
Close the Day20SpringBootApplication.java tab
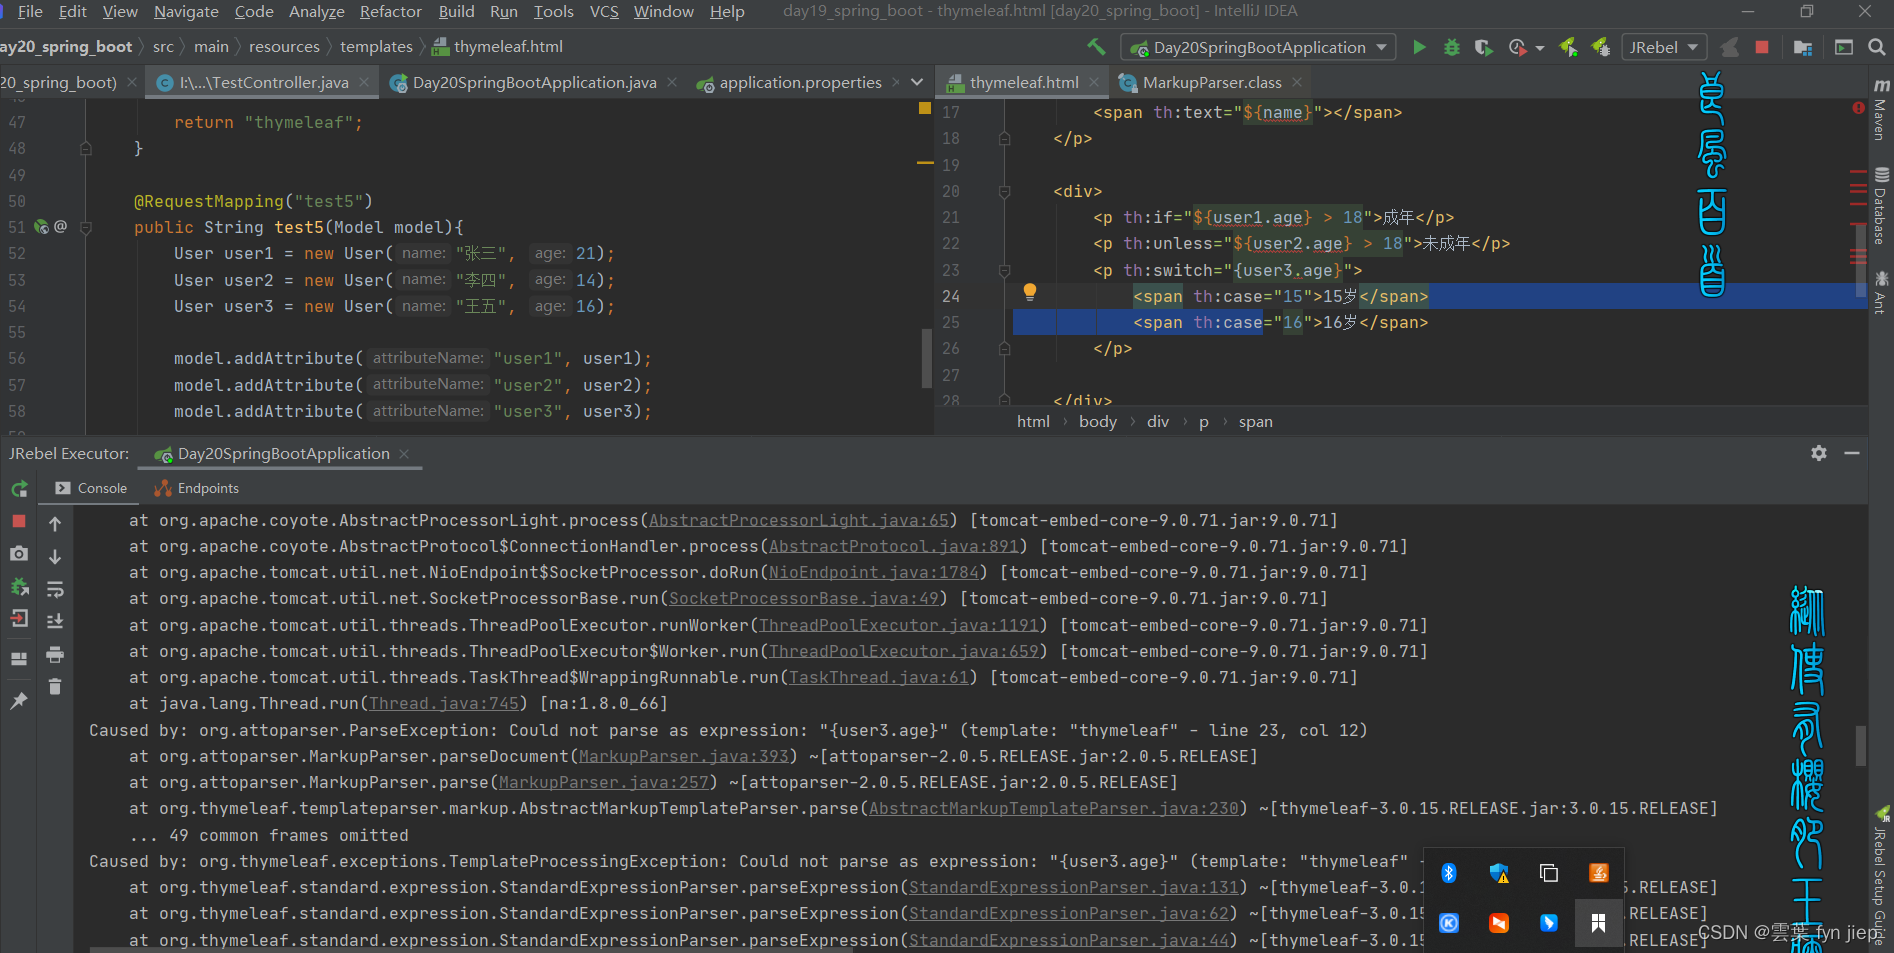(672, 82)
